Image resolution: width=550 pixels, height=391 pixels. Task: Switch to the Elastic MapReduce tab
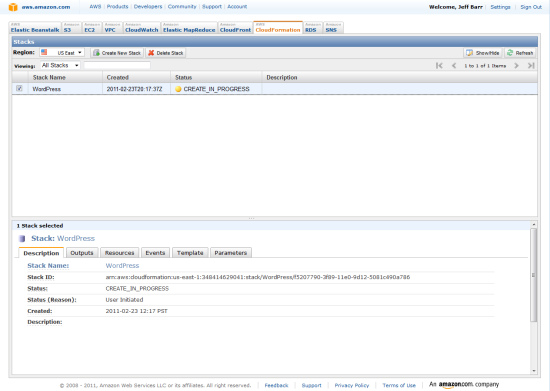(189, 28)
